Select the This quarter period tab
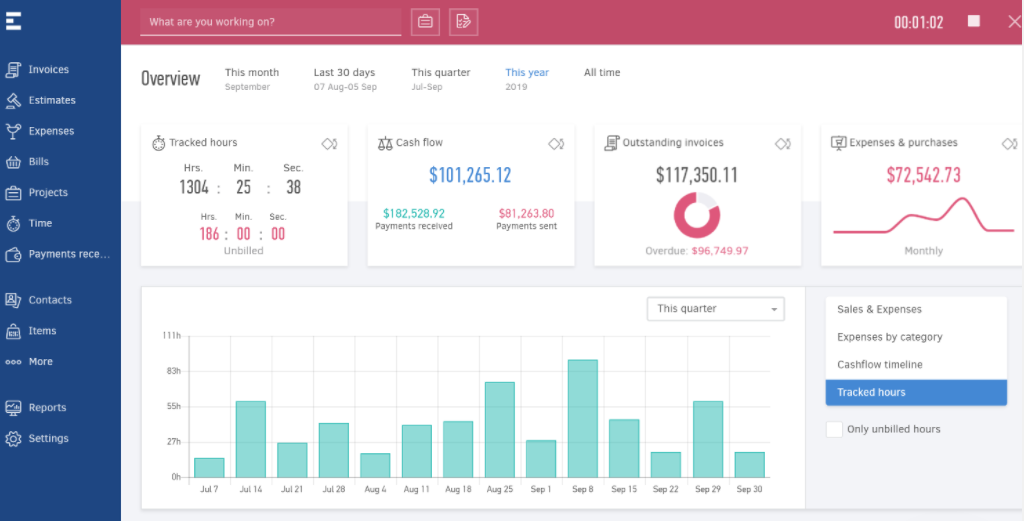This screenshot has height=521, width=1024. click(441, 79)
